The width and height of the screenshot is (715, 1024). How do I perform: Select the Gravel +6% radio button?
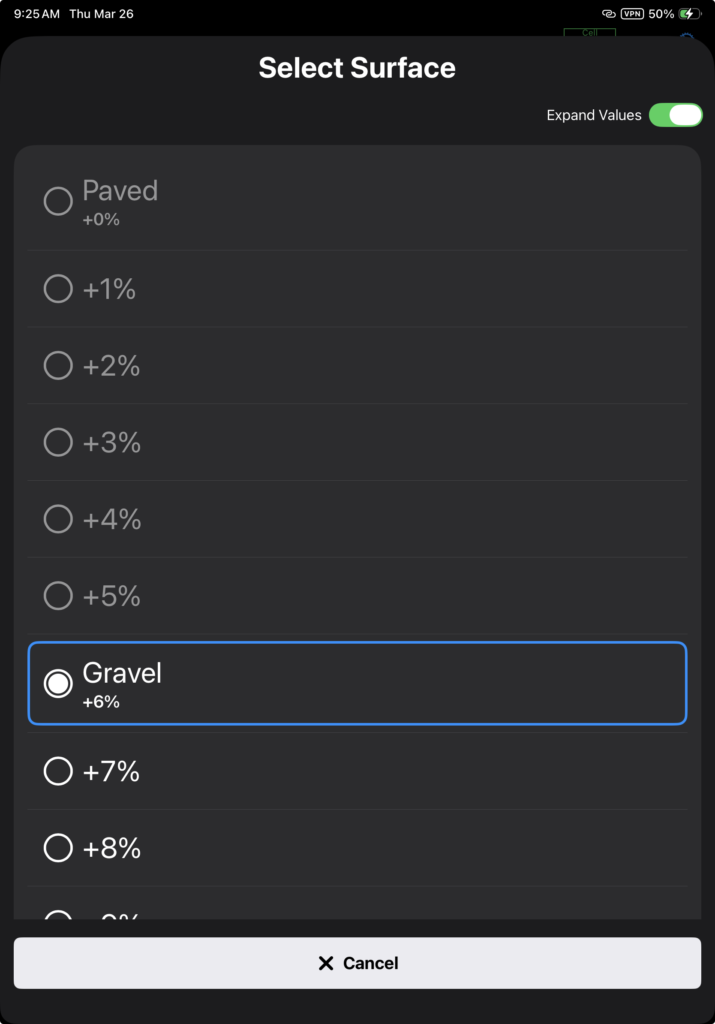[58, 683]
